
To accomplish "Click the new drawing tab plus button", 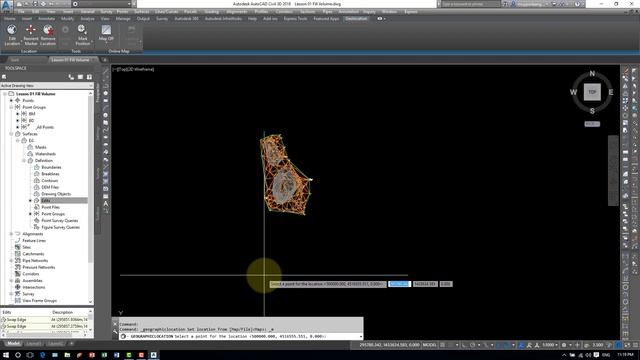I will click(x=104, y=60).
